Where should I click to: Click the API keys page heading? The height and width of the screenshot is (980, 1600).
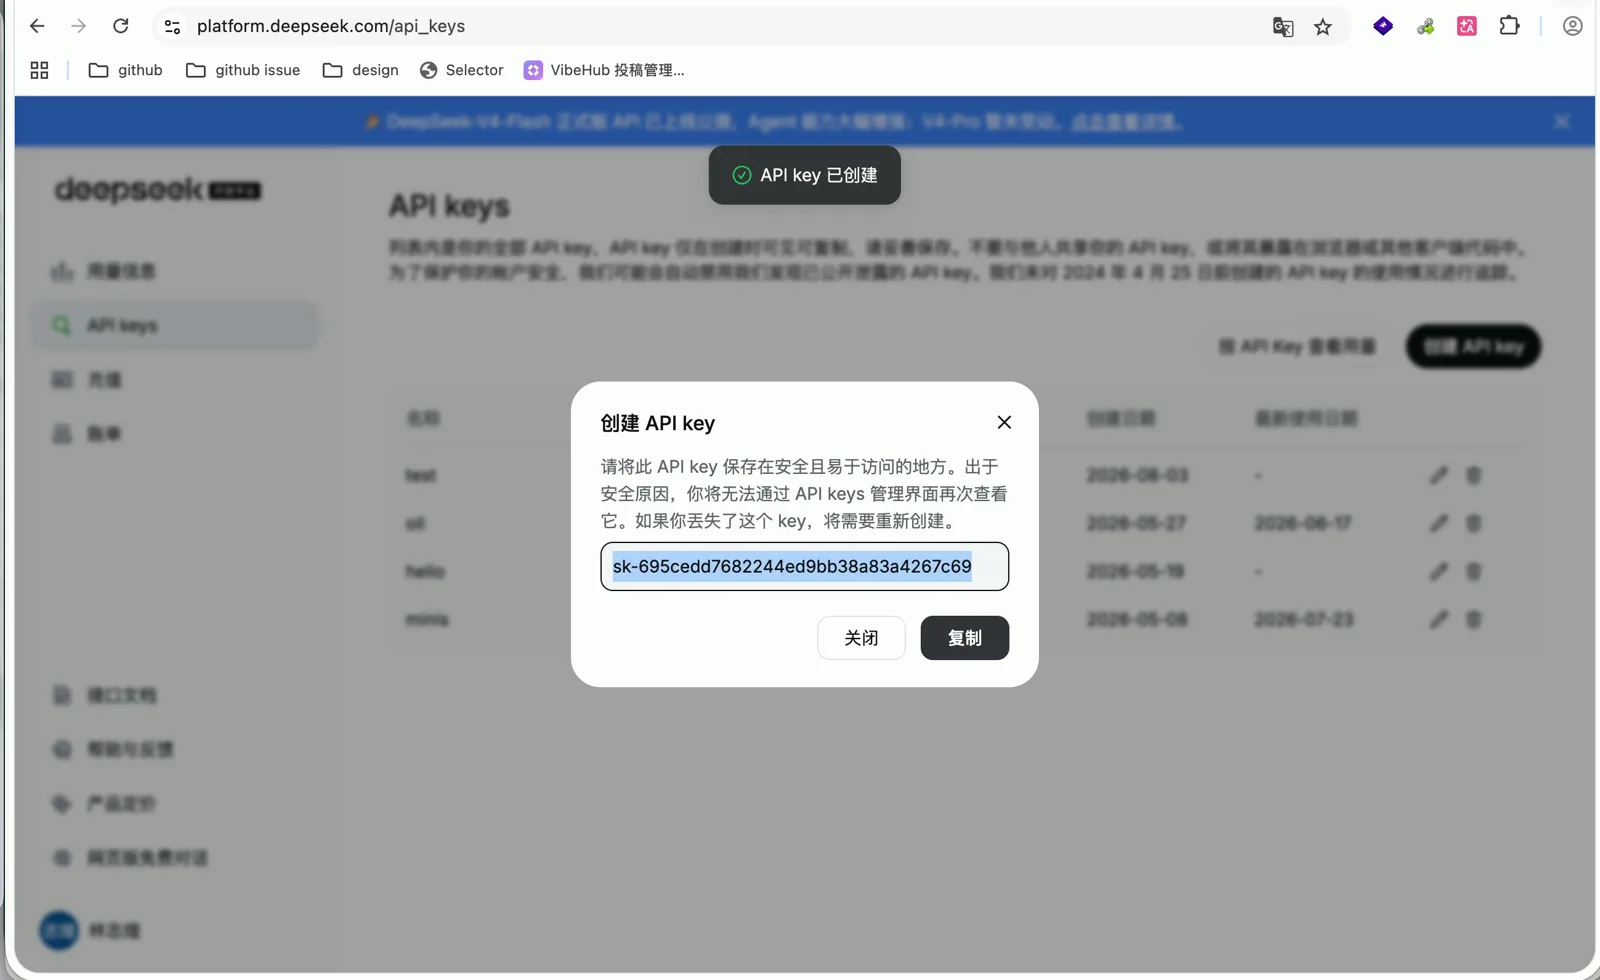(449, 206)
